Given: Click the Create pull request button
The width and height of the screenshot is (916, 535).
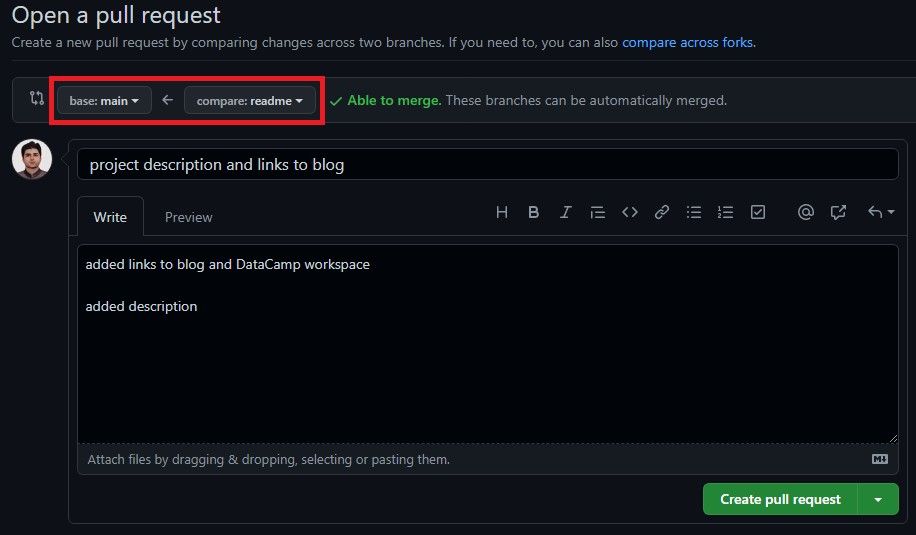Looking at the screenshot, I should pos(780,499).
